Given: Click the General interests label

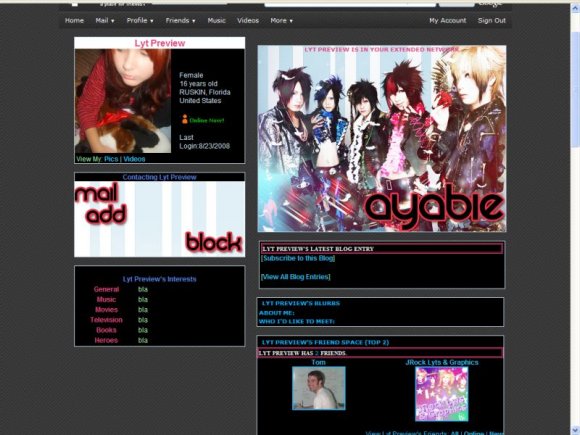Looking at the screenshot, I should pyautogui.click(x=106, y=290).
